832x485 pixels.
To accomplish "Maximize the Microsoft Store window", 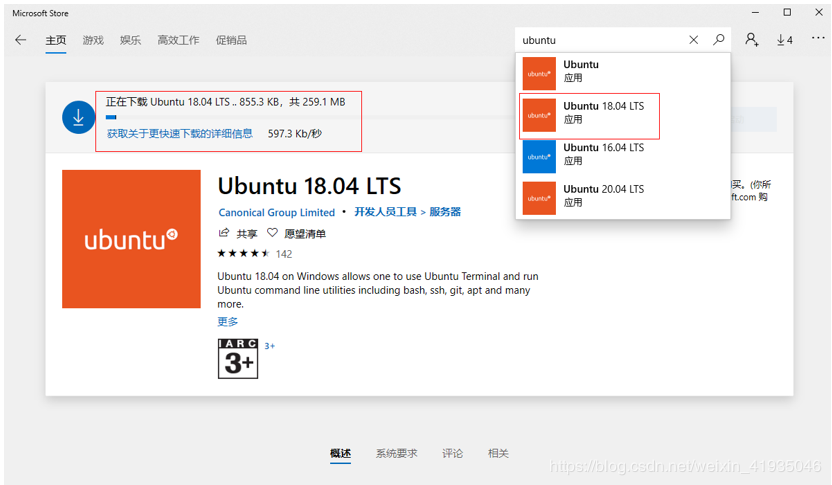I will (787, 12).
